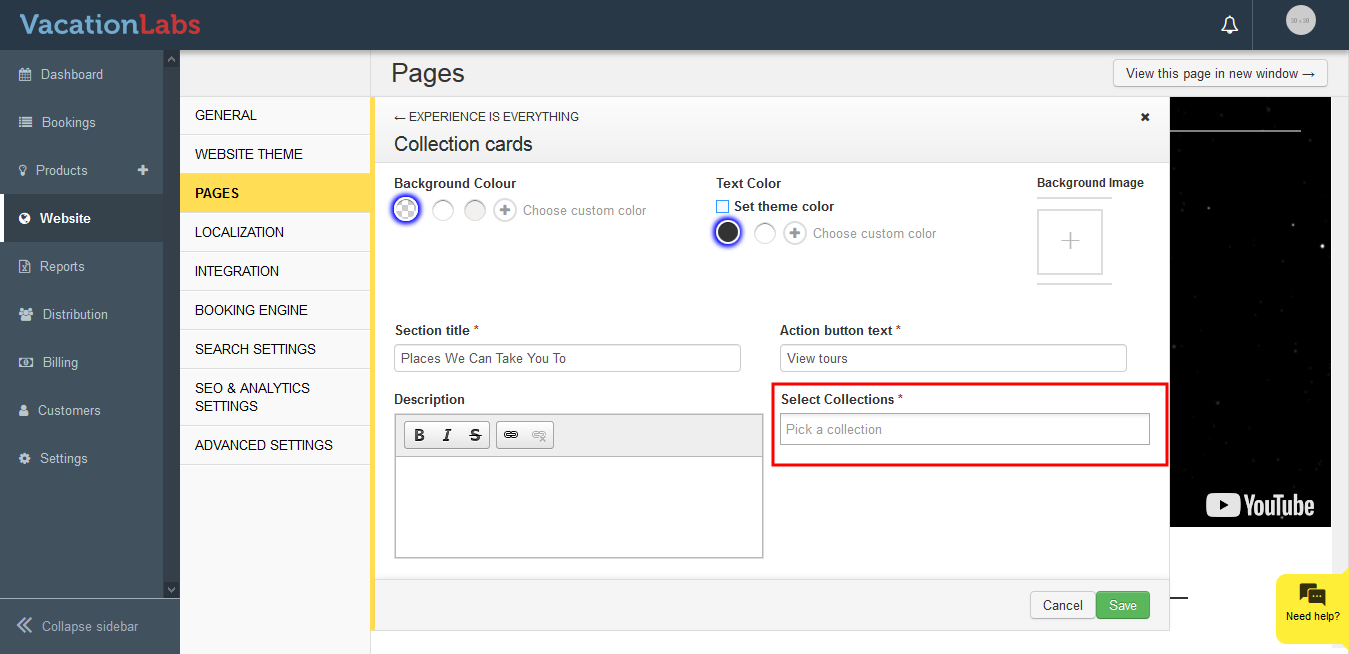Click View this page in new window
Image resolution: width=1349 pixels, height=654 pixels.
coord(1220,73)
